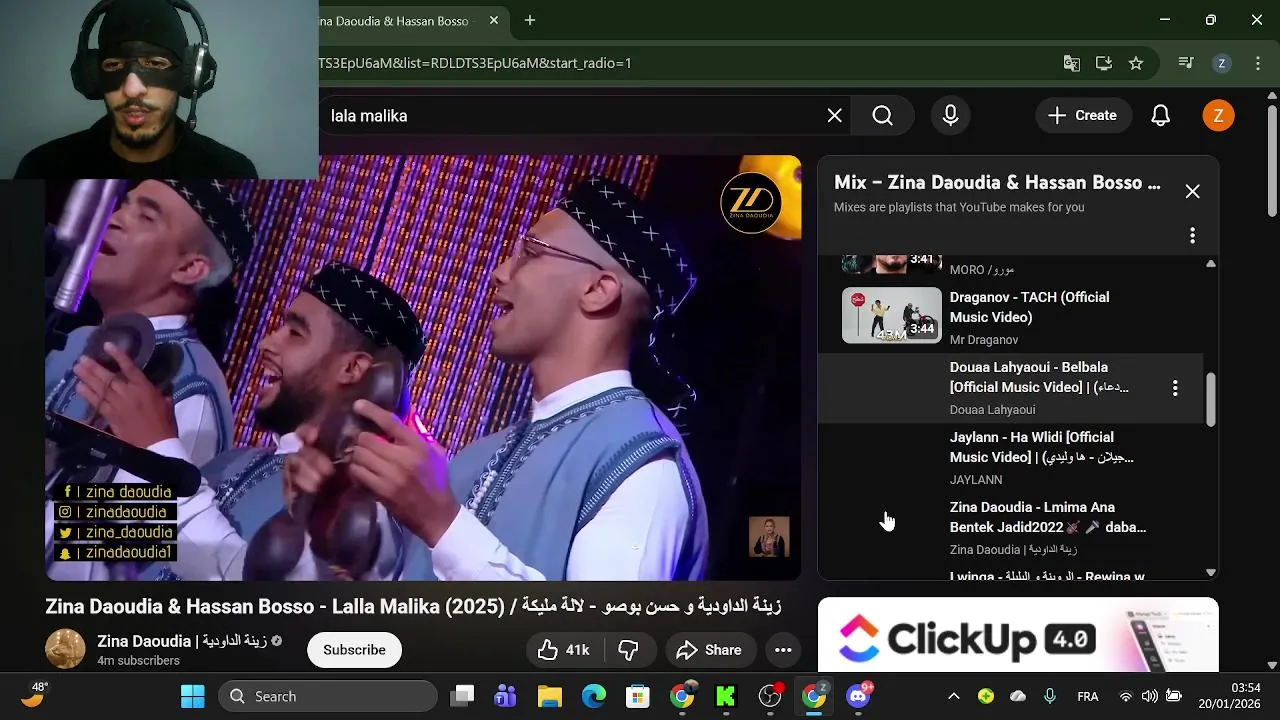This screenshot has height=720, width=1280.
Task: Like the video showing 41k likes
Action: pos(563,650)
